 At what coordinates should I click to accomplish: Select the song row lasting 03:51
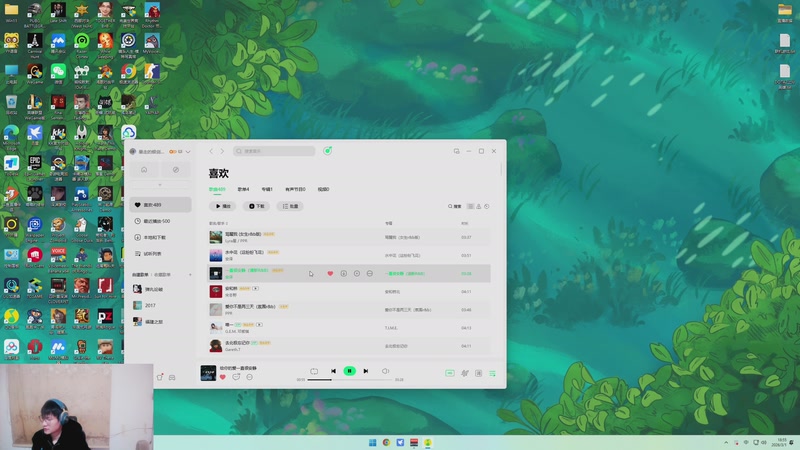click(x=349, y=255)
